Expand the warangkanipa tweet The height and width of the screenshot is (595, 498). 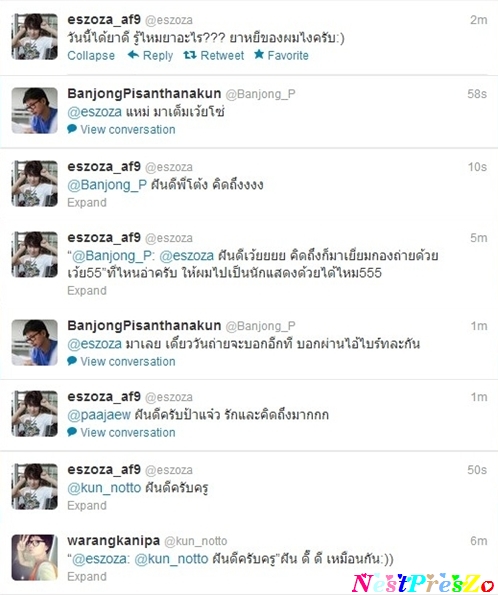(x=87, y=576)
